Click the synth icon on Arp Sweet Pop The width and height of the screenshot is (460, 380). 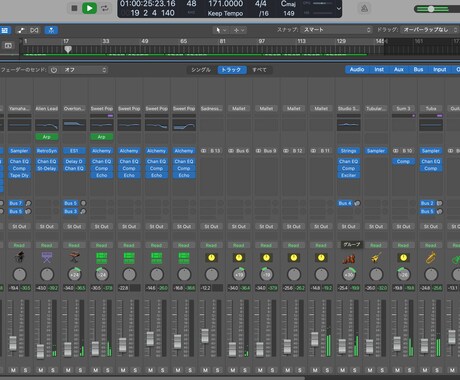[101, 258]
